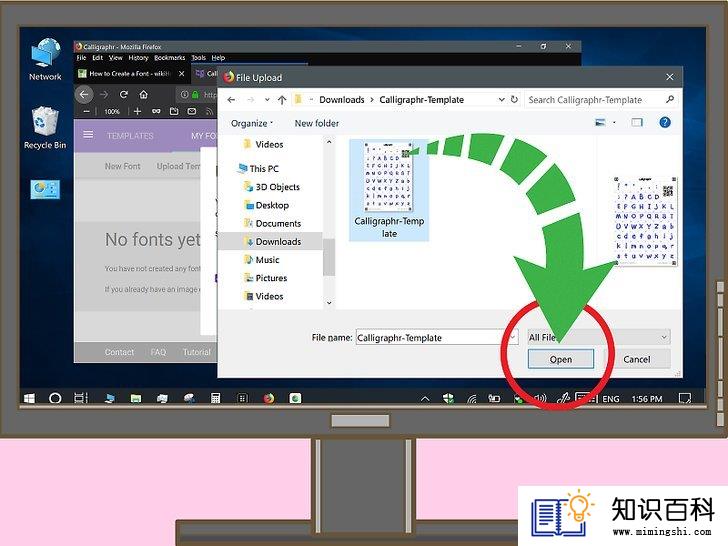Viewport: 728px width, 546px height.
Task: Go forward in the File Upload dialog
Action: tap(251, 100)
